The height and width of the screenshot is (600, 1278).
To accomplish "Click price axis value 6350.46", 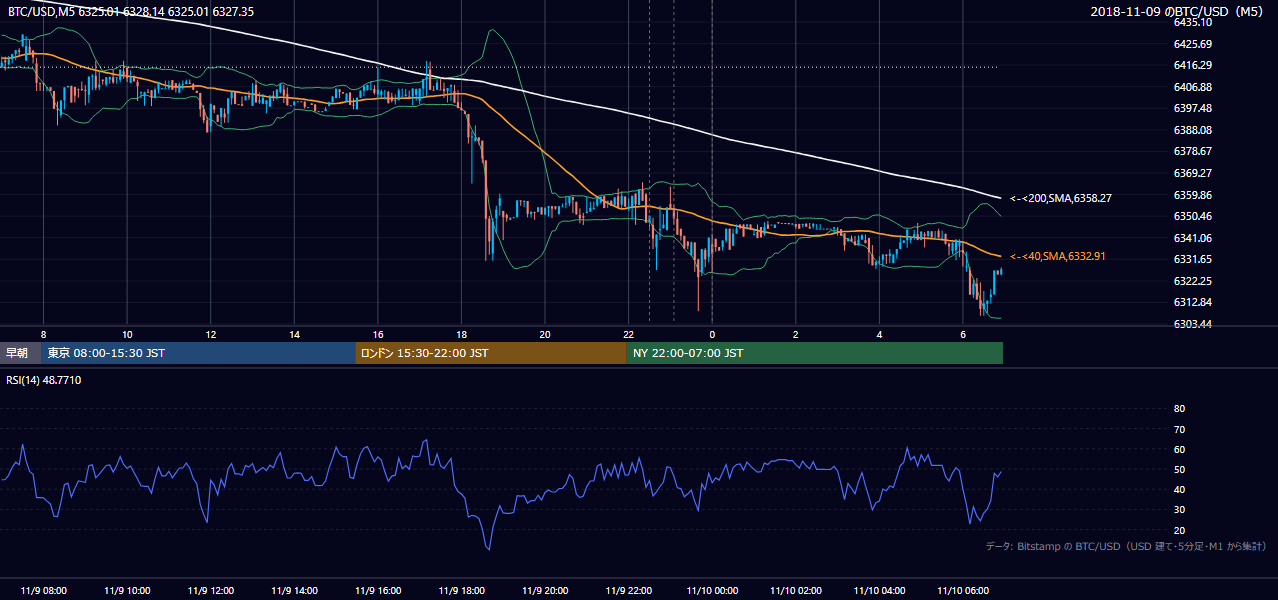I will [1193, 216].
